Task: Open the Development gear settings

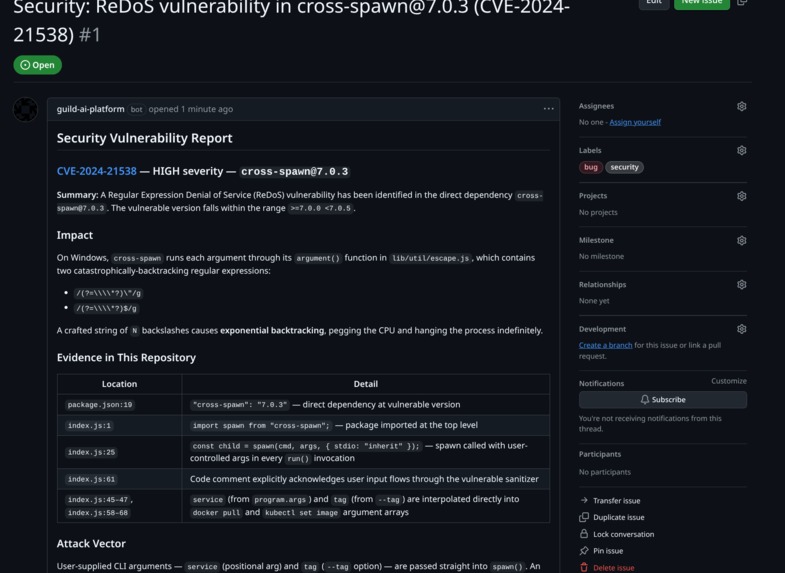Action: point(741,329)
